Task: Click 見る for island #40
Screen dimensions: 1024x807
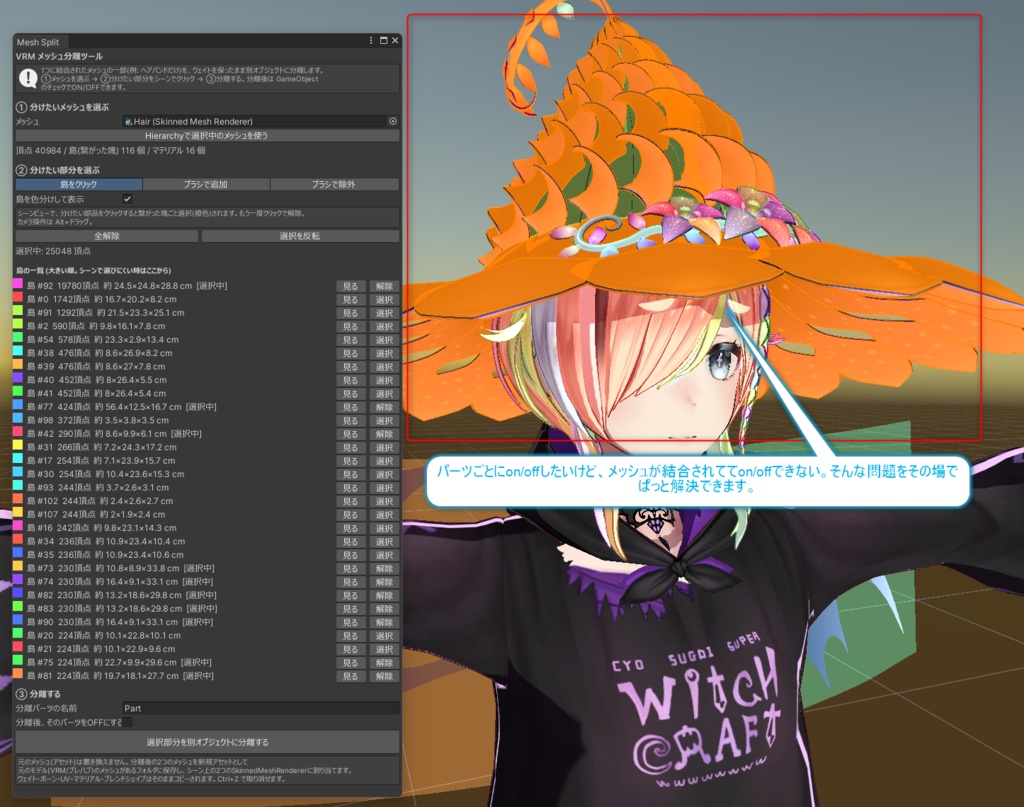Action: click(351, 380)
